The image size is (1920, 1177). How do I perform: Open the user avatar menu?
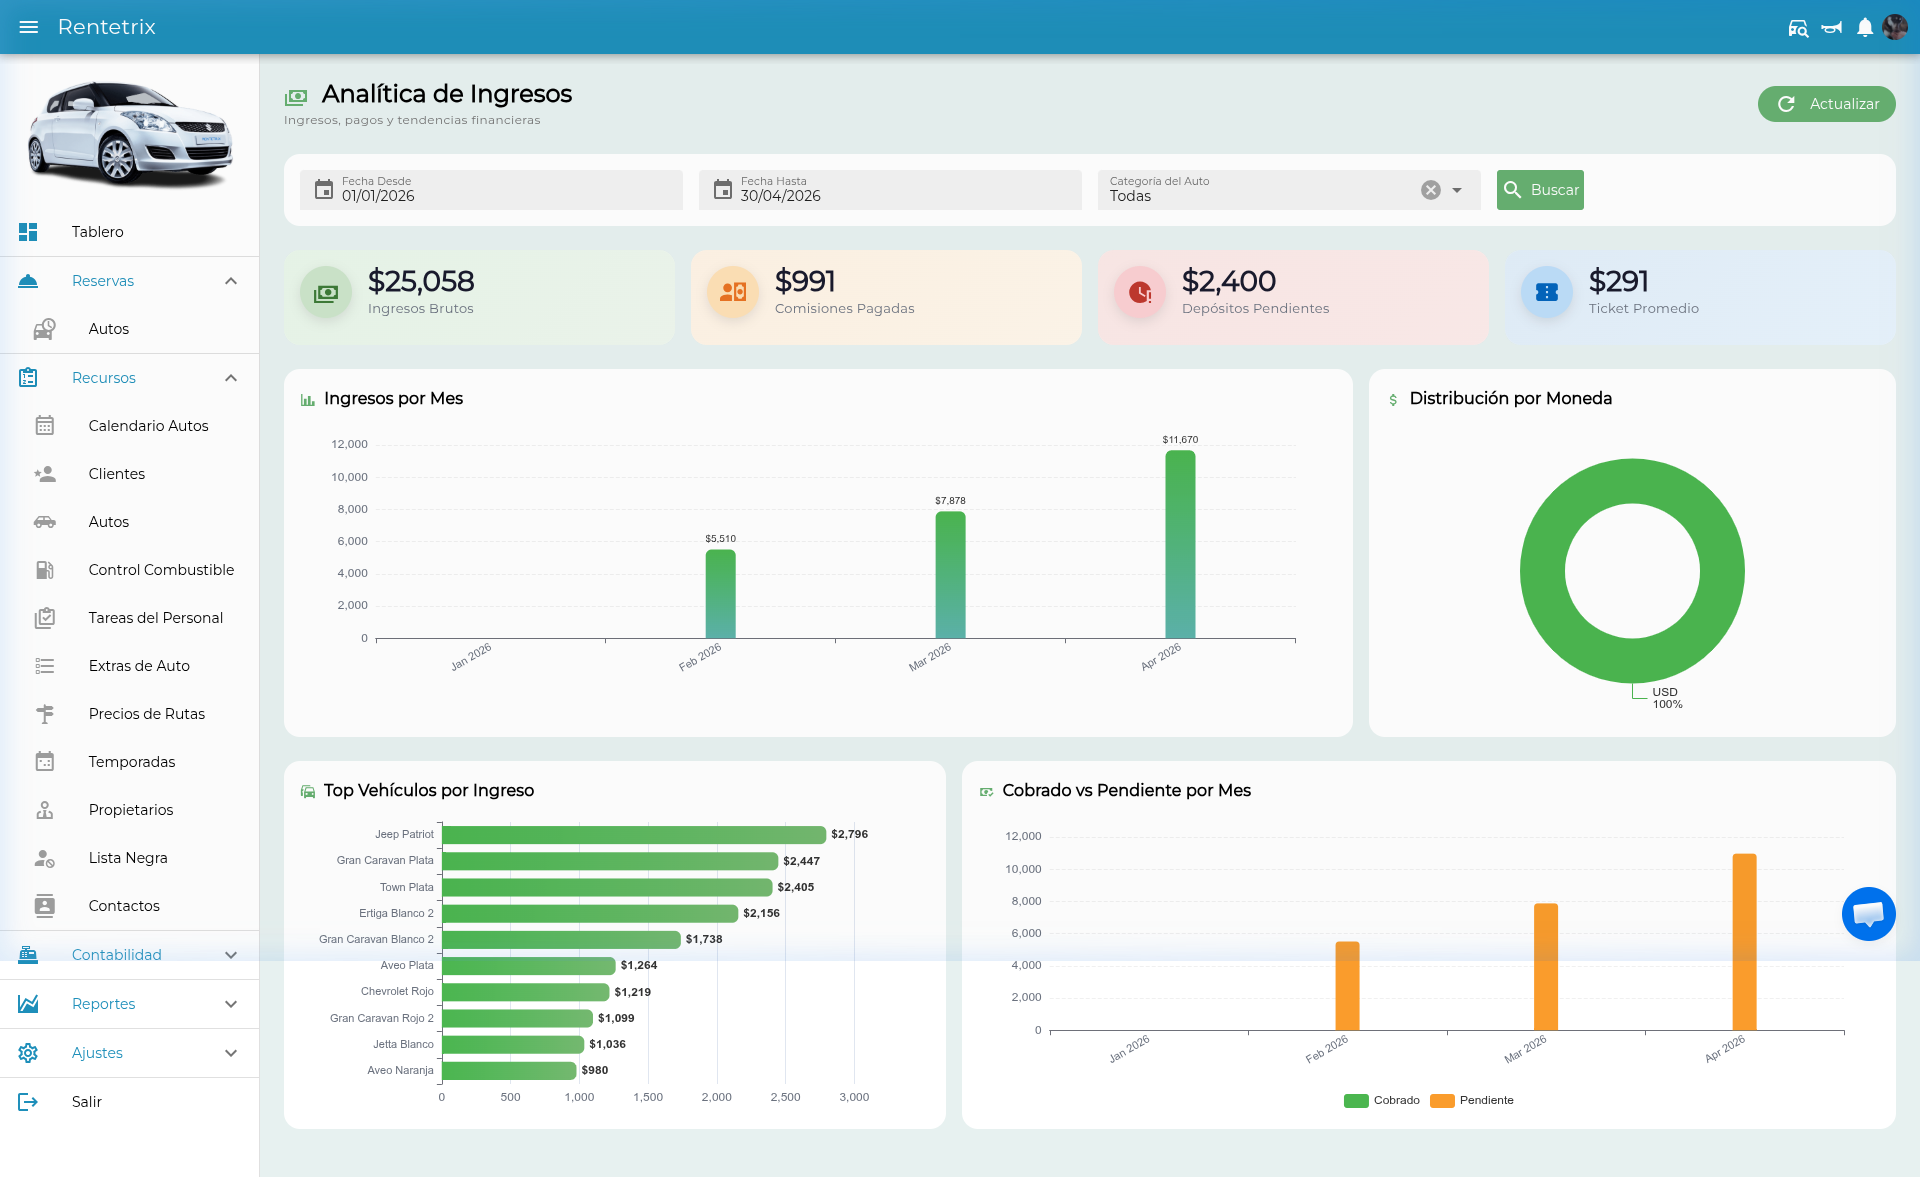pos(1895,27)
